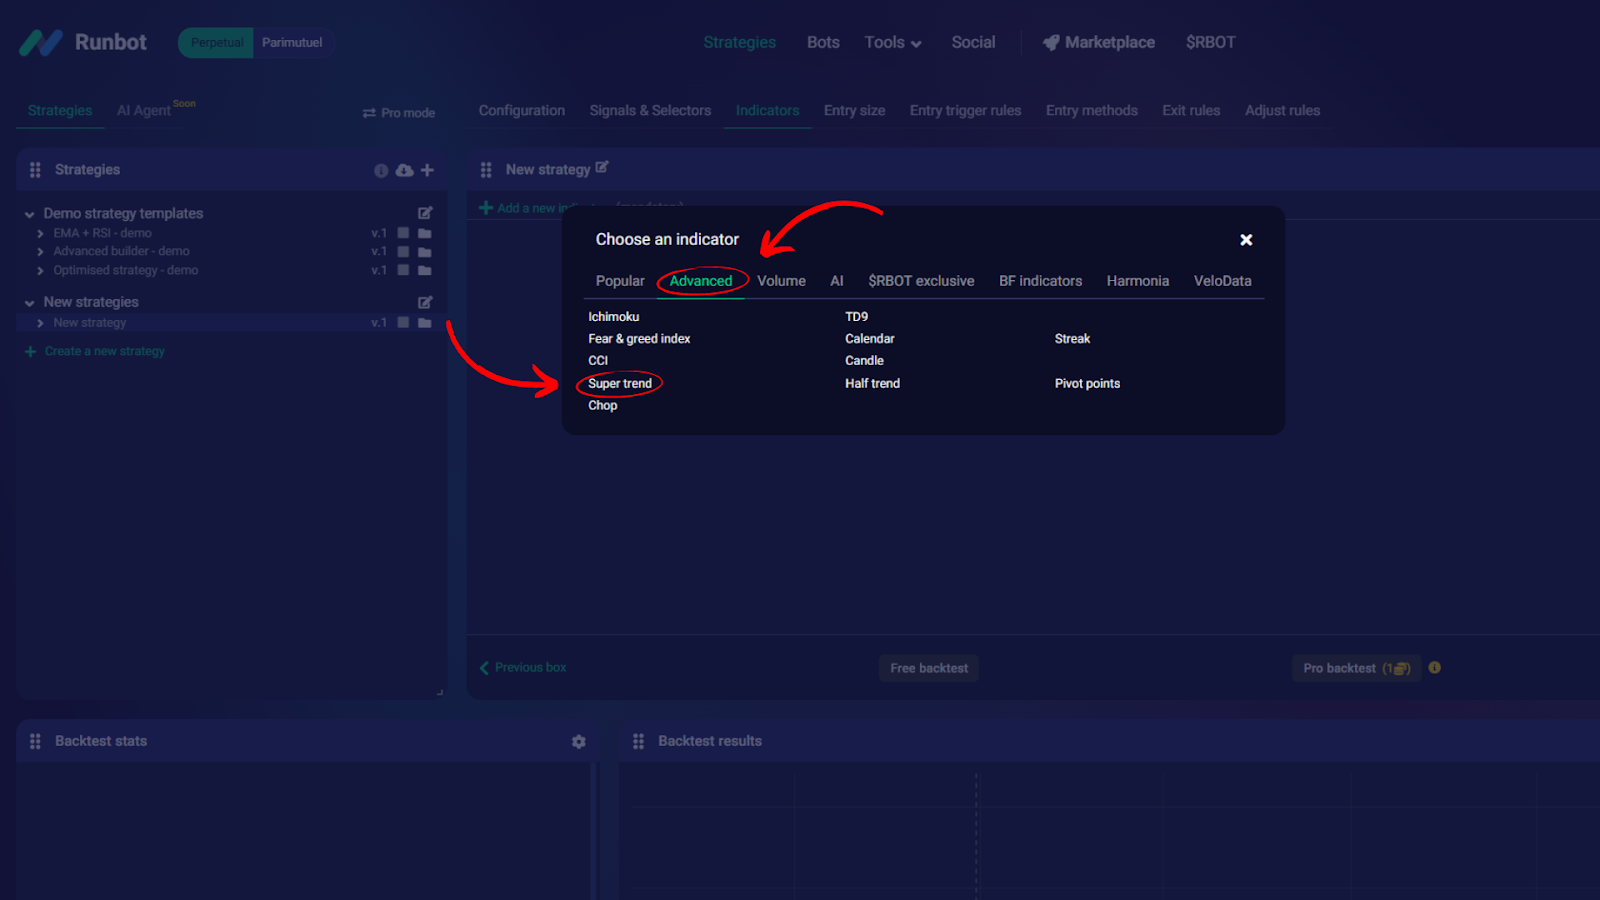Go to Previous box
This screenshot has height=900, width=1600.
pyautogui.click(x=523, y=667)
